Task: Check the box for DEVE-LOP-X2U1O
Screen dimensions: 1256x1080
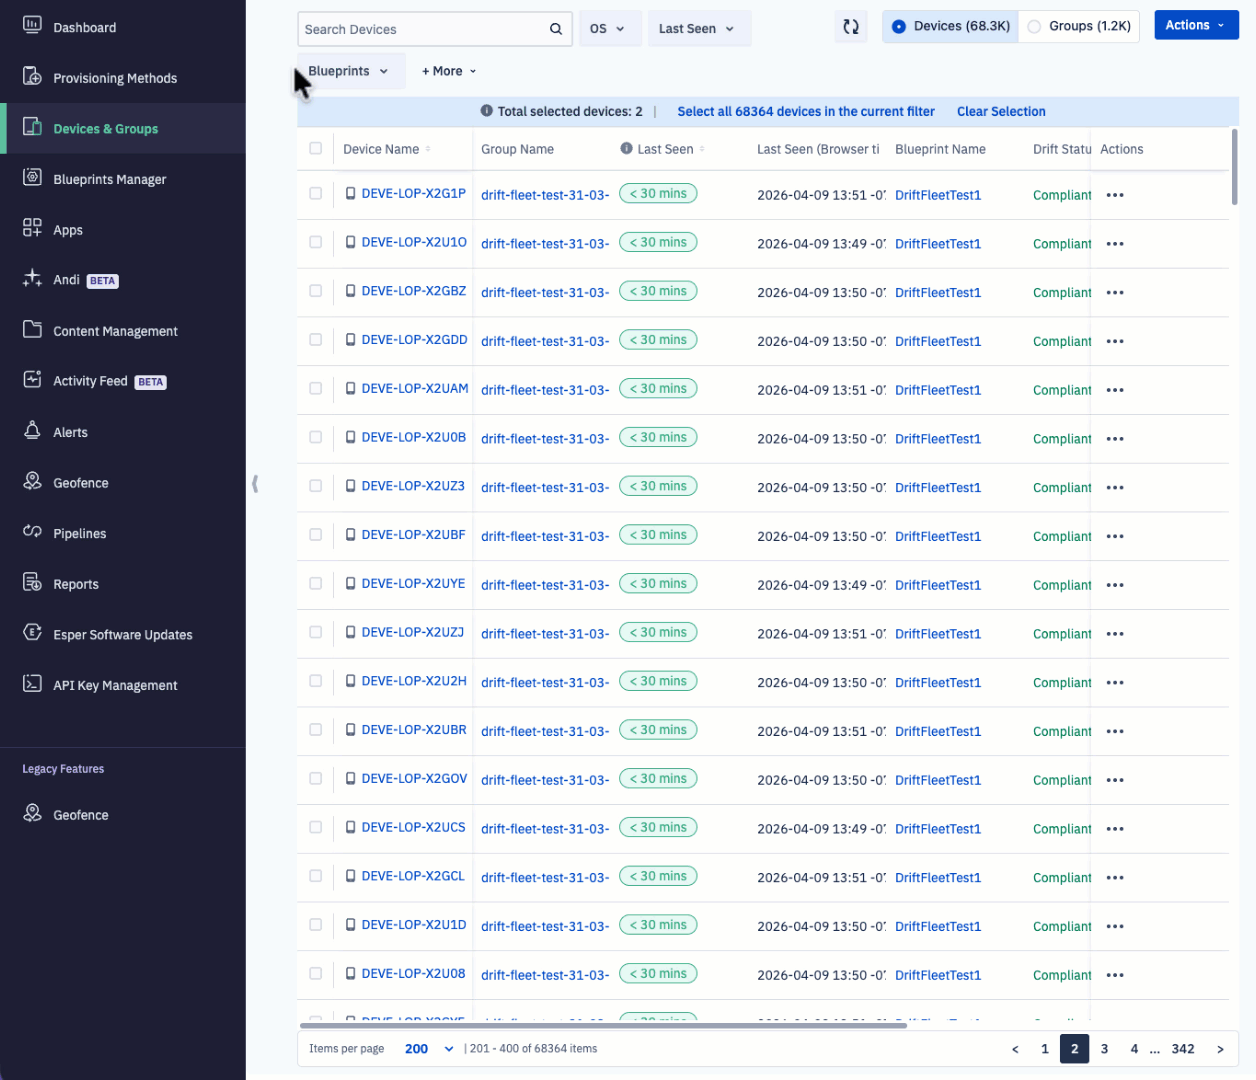Action: pos(316,242)
